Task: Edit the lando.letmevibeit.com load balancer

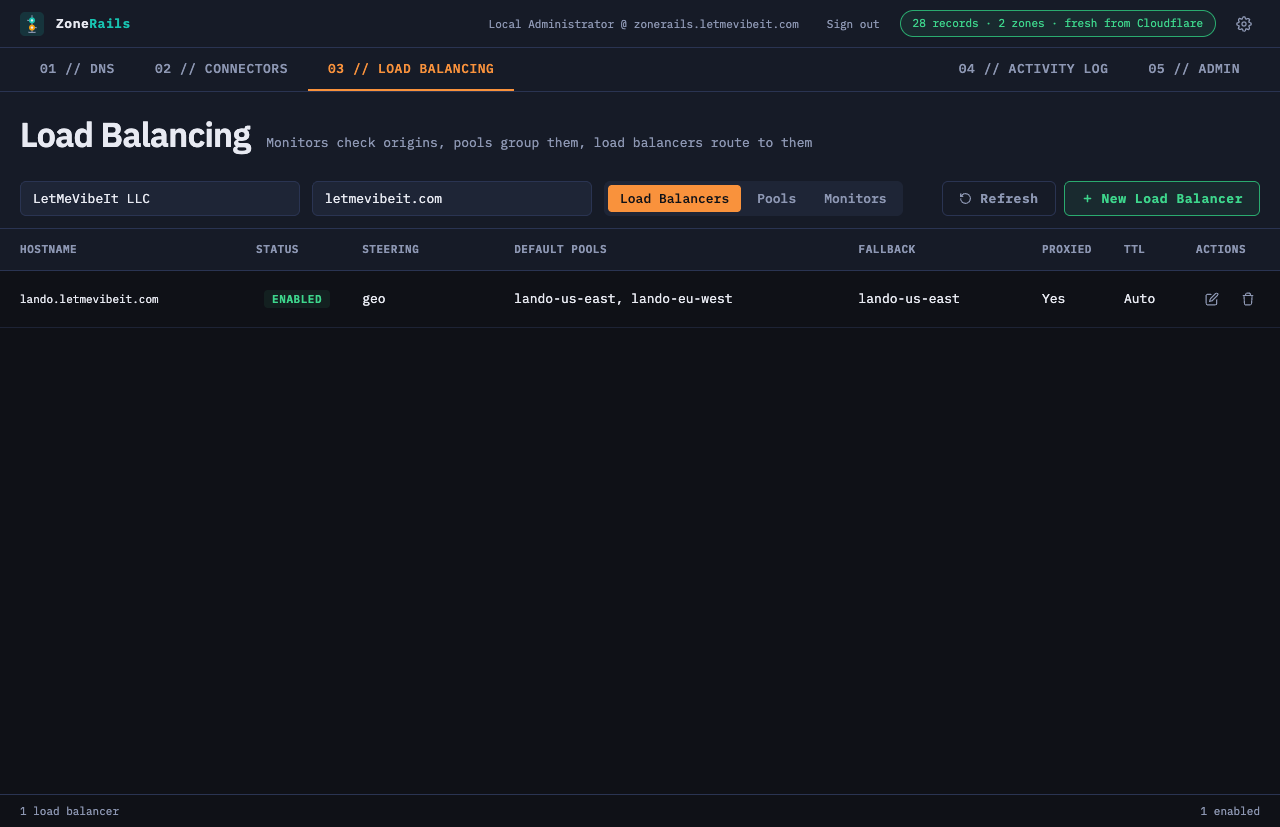Action: 1212,299
